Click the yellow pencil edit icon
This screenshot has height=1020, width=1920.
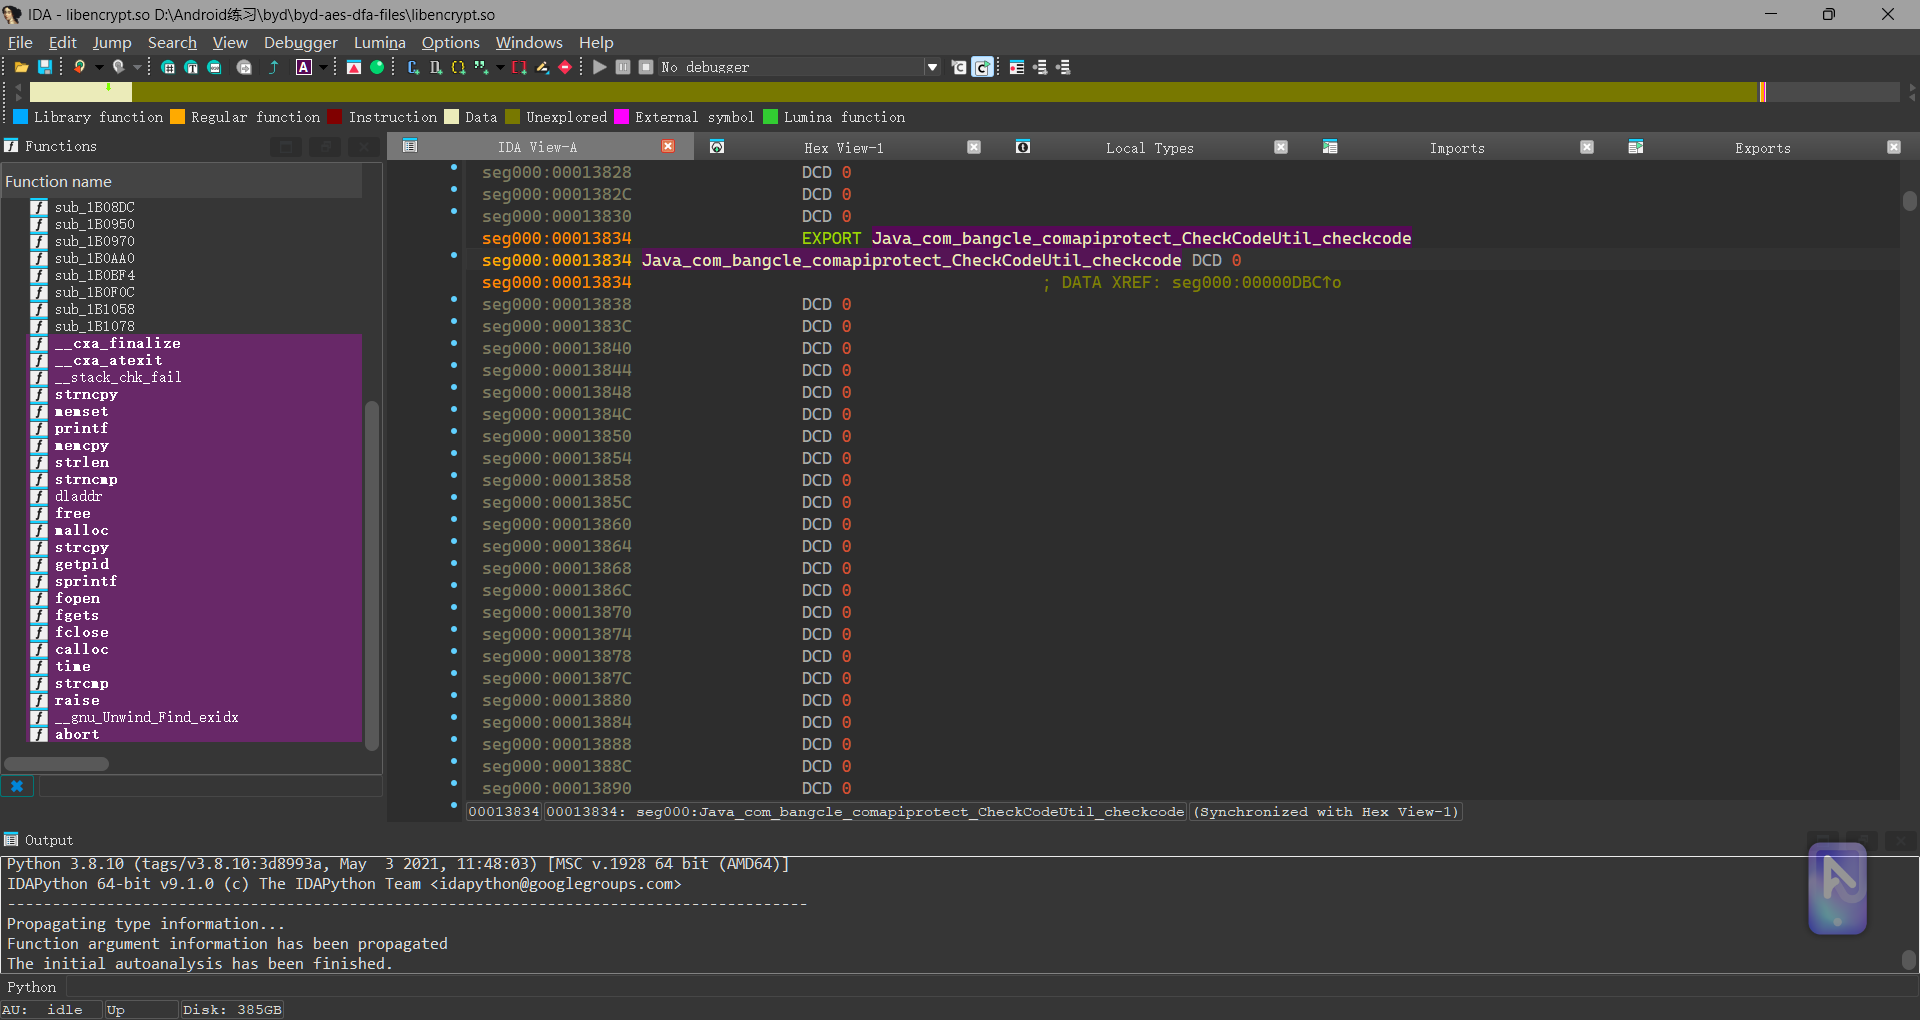coord(542,67)
